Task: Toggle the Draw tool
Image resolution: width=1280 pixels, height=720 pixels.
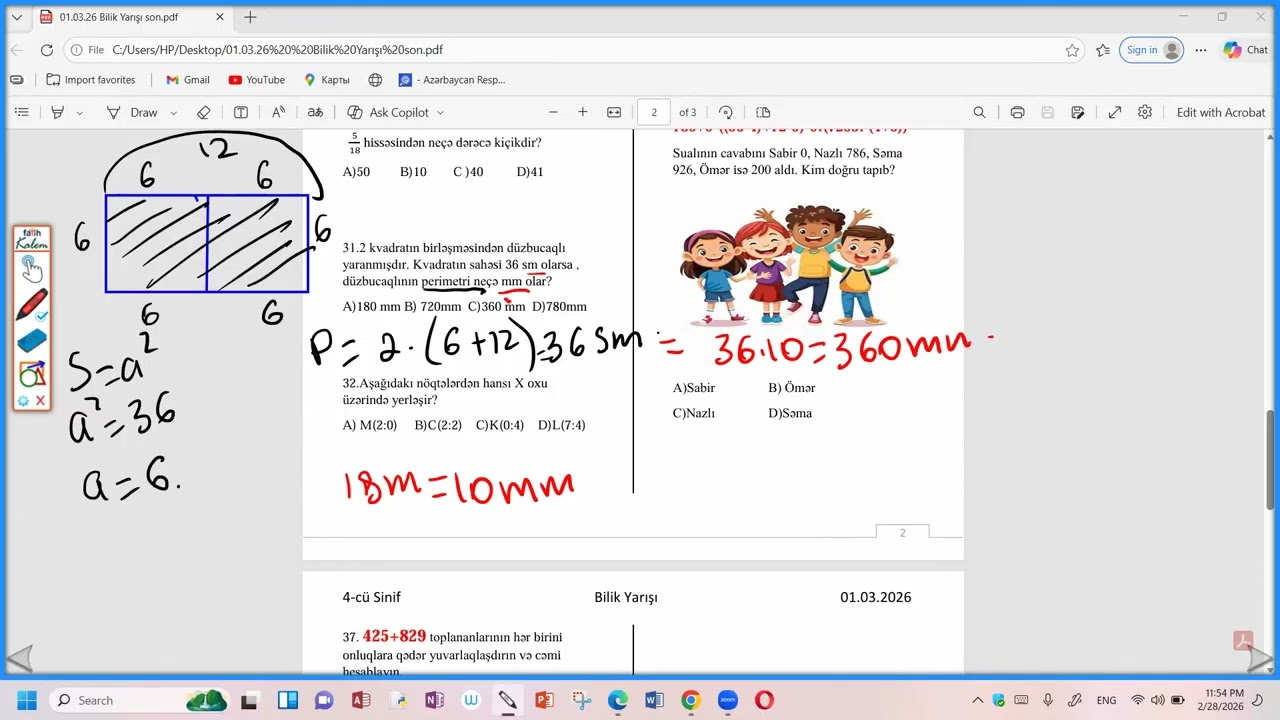Action: pos(132,112)
